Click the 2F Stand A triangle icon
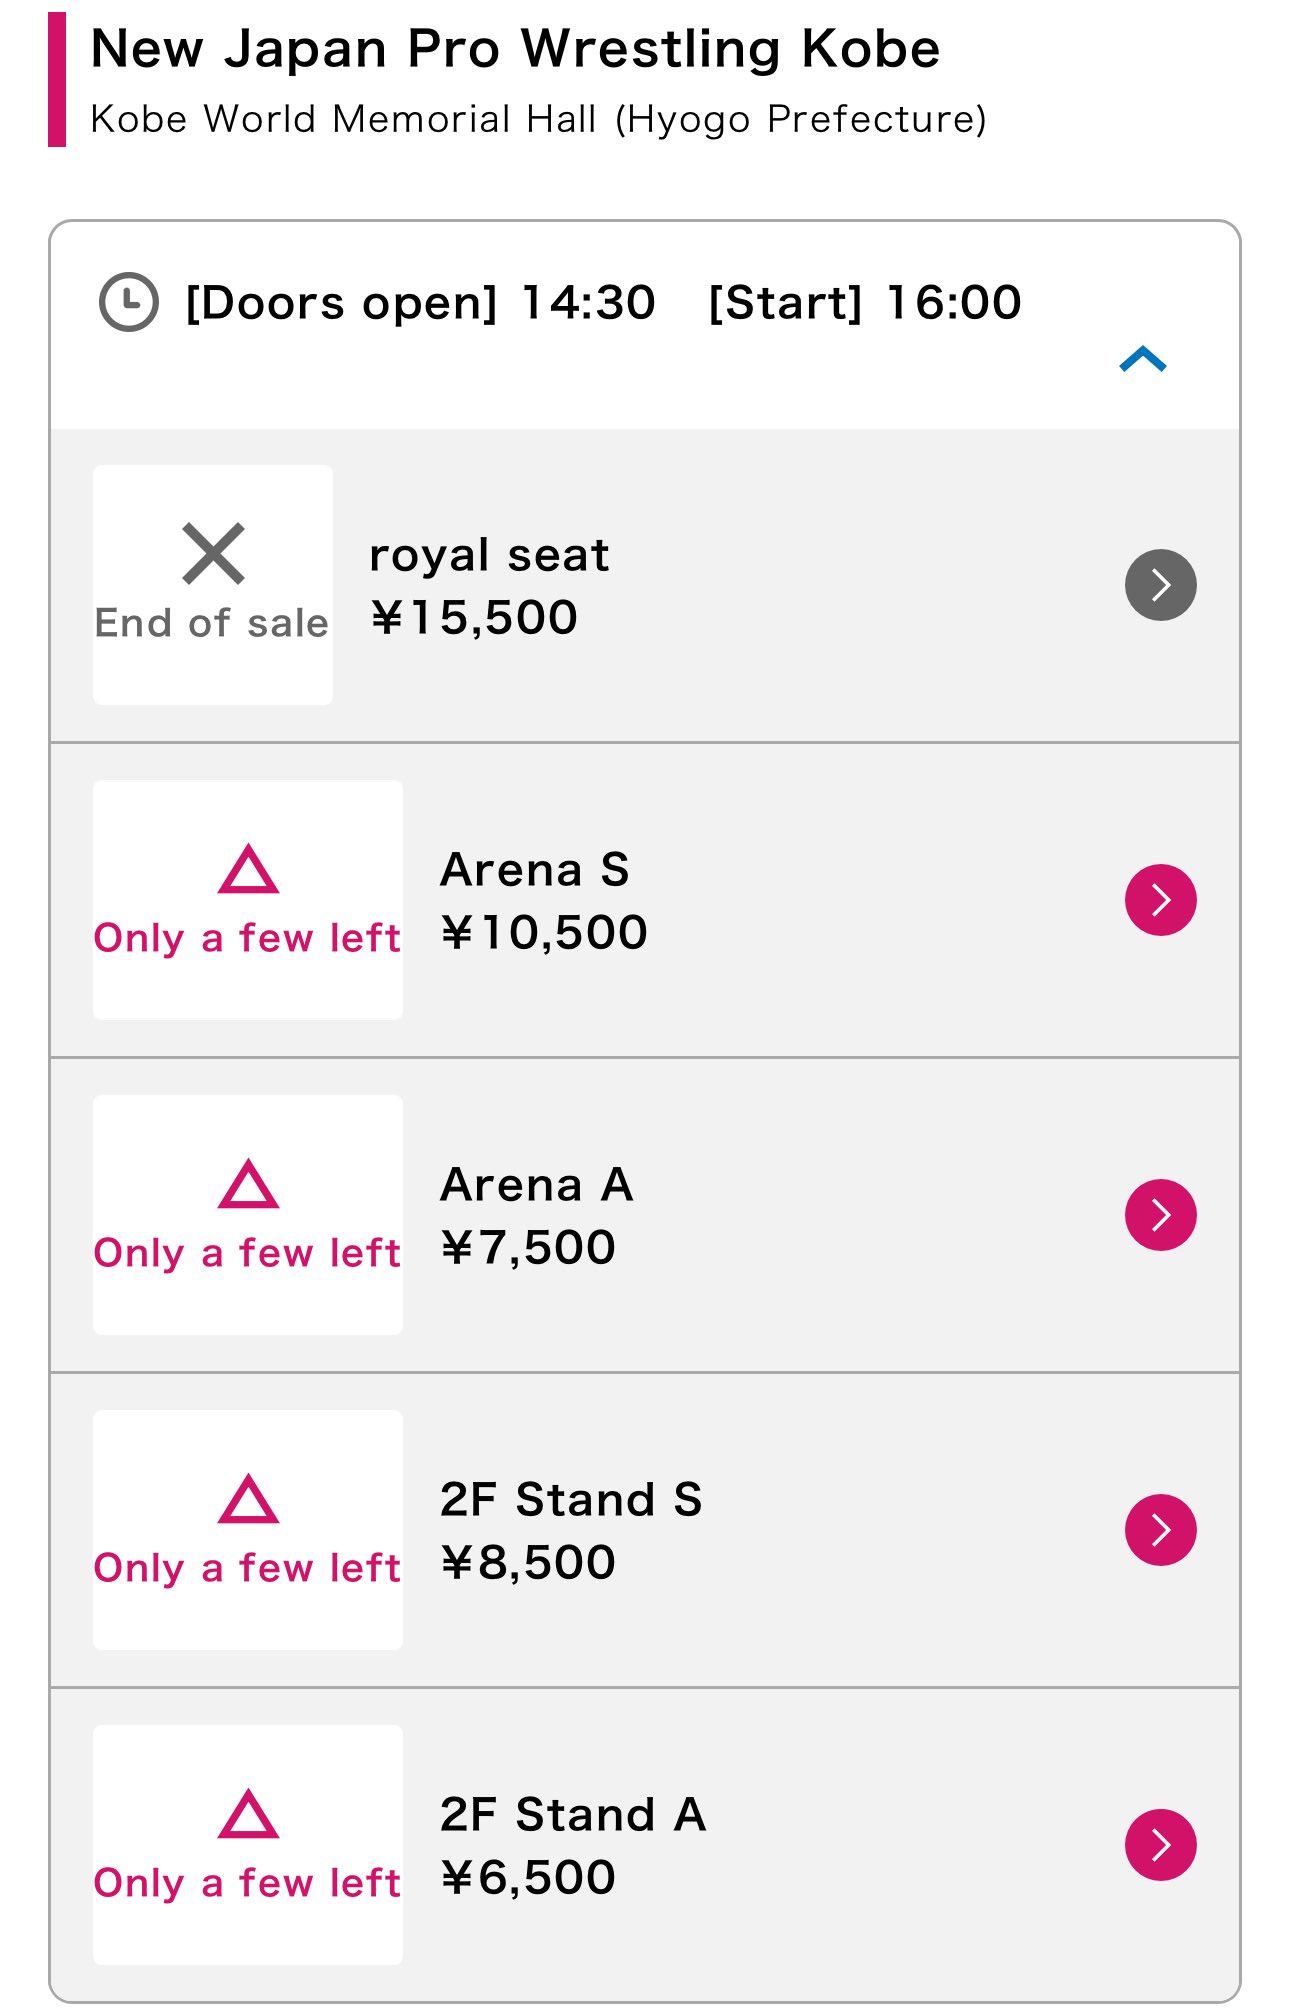This screenshot has height=2011, width=1290. coord(248,1814)
